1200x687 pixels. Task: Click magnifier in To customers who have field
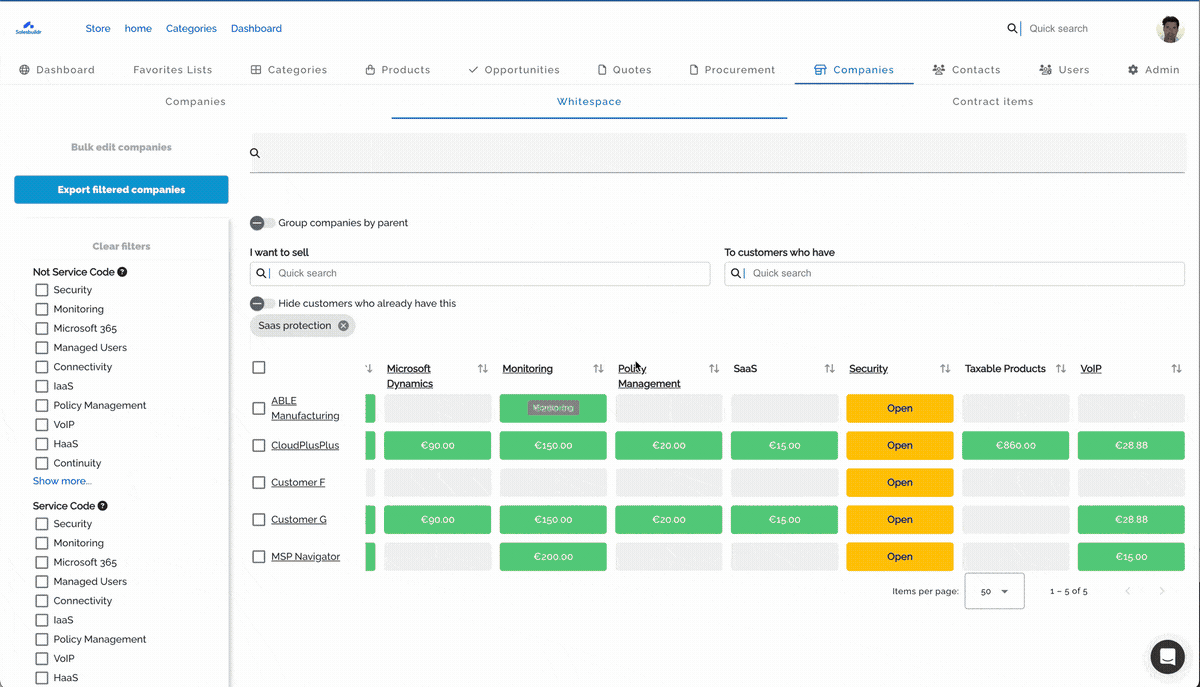(x=737, y=273)
